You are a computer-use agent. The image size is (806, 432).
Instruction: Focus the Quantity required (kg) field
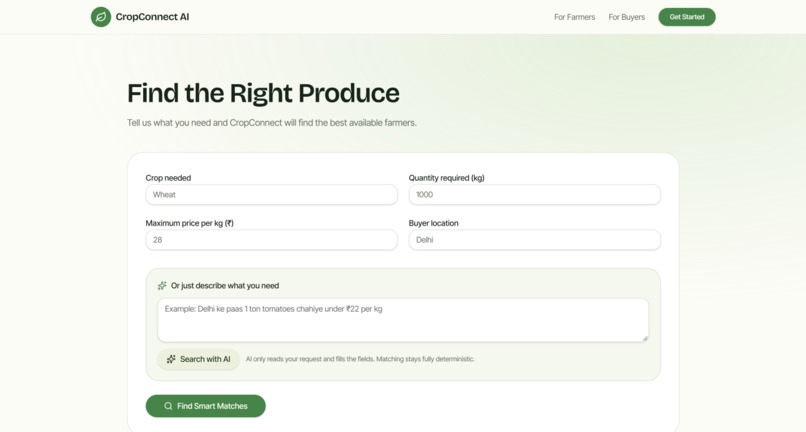click(x=535, y=195)
